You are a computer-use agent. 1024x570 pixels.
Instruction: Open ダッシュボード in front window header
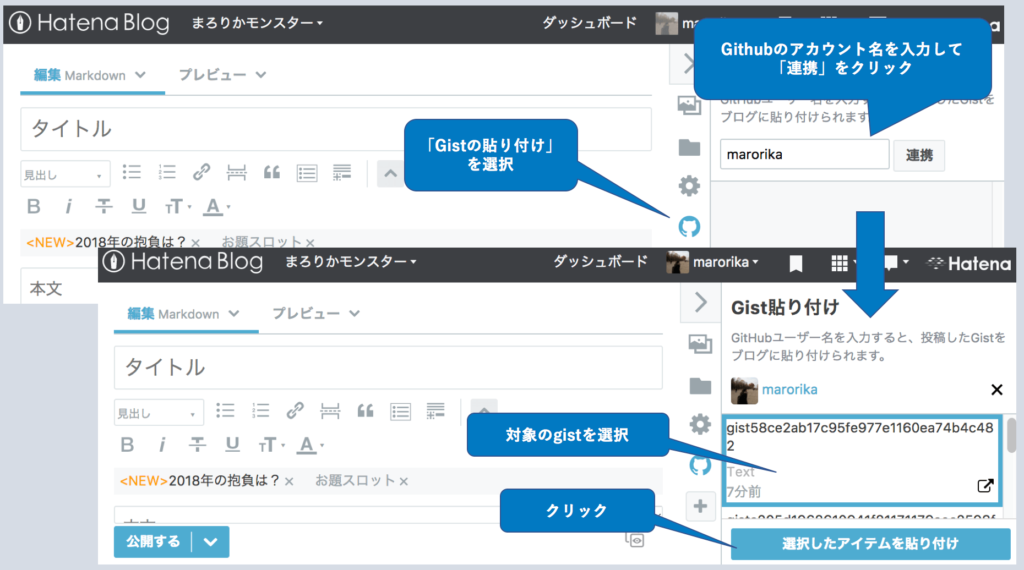click(600, 262)
